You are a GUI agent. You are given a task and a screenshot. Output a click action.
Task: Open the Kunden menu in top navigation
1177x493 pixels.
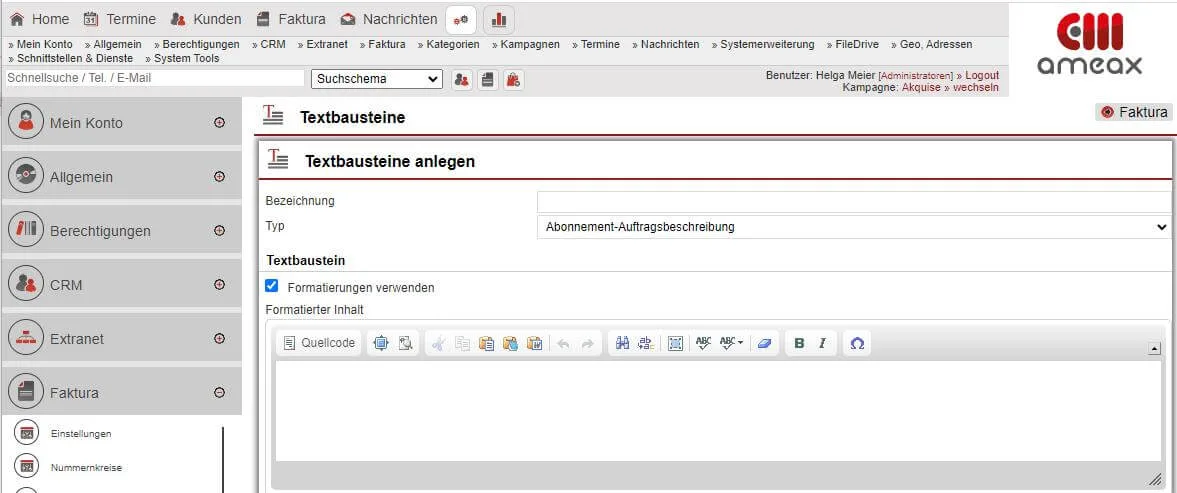pos(205,19)
